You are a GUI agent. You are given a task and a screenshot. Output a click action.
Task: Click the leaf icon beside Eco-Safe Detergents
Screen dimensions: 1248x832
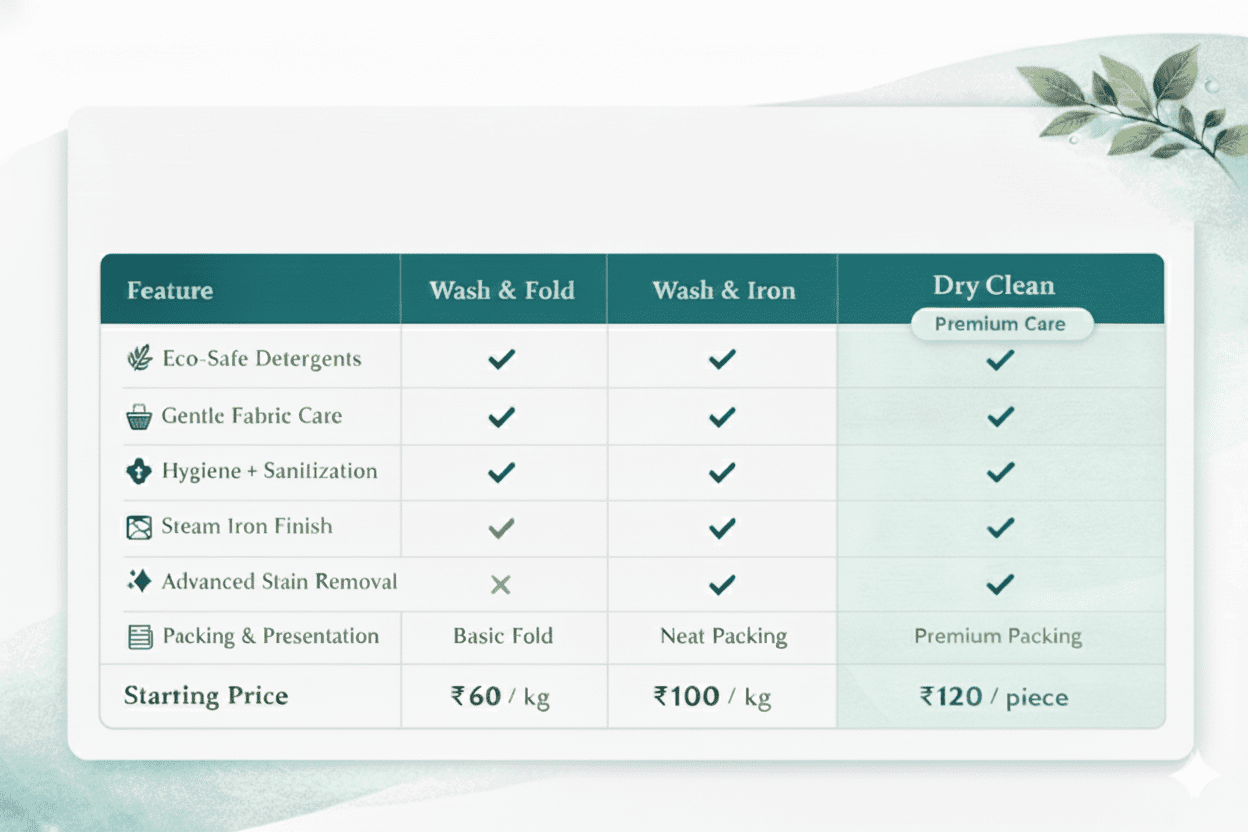click(139, 359)
